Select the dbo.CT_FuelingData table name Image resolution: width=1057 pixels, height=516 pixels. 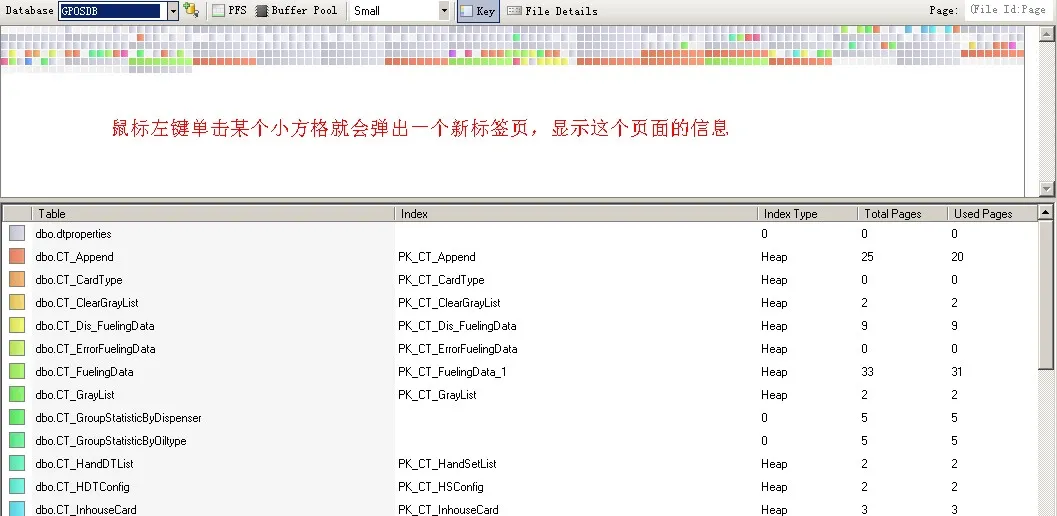pyautogui.click(x=84, y=372)
